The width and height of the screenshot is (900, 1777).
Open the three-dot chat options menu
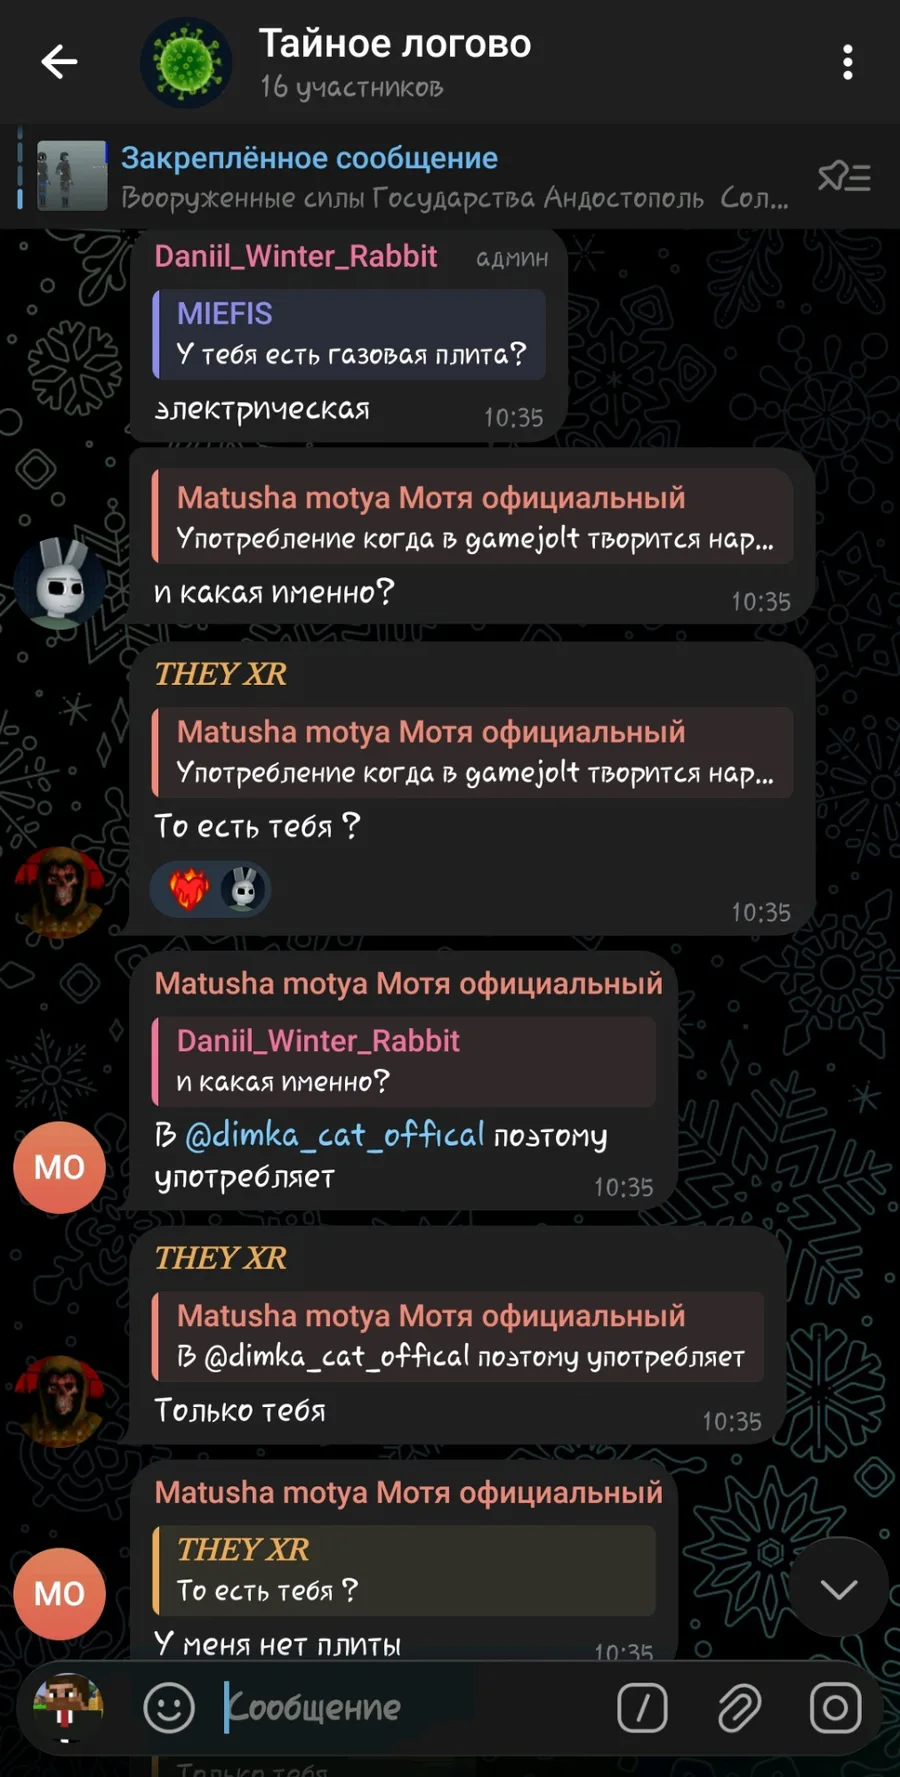point(847,62)
